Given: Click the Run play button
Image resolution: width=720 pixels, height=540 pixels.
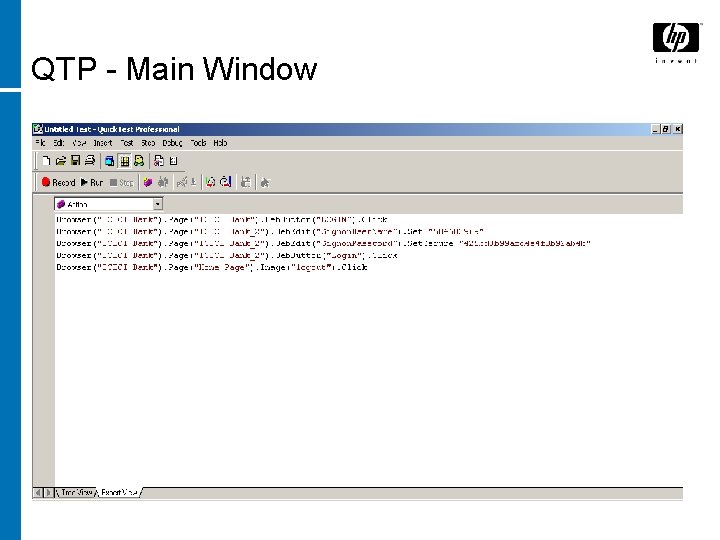Looking at the screenshot, I should point(92,182).
